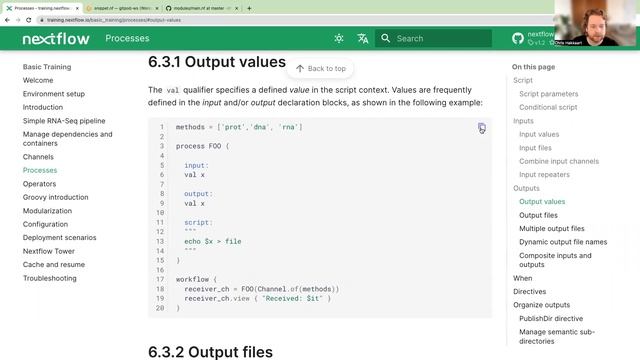Click Basic Training sidebar title
Screen dimensions: 640x360
[47, 67]
